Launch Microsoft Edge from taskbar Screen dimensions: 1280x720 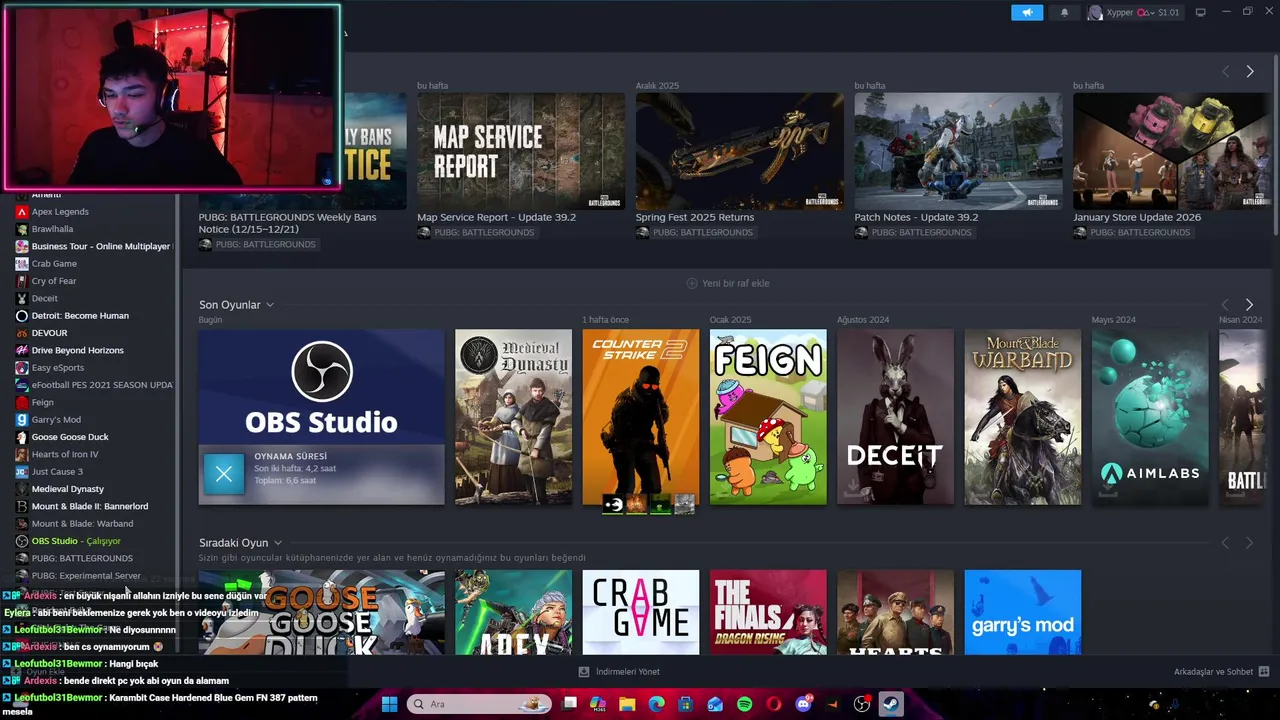[x=656, y=704]
